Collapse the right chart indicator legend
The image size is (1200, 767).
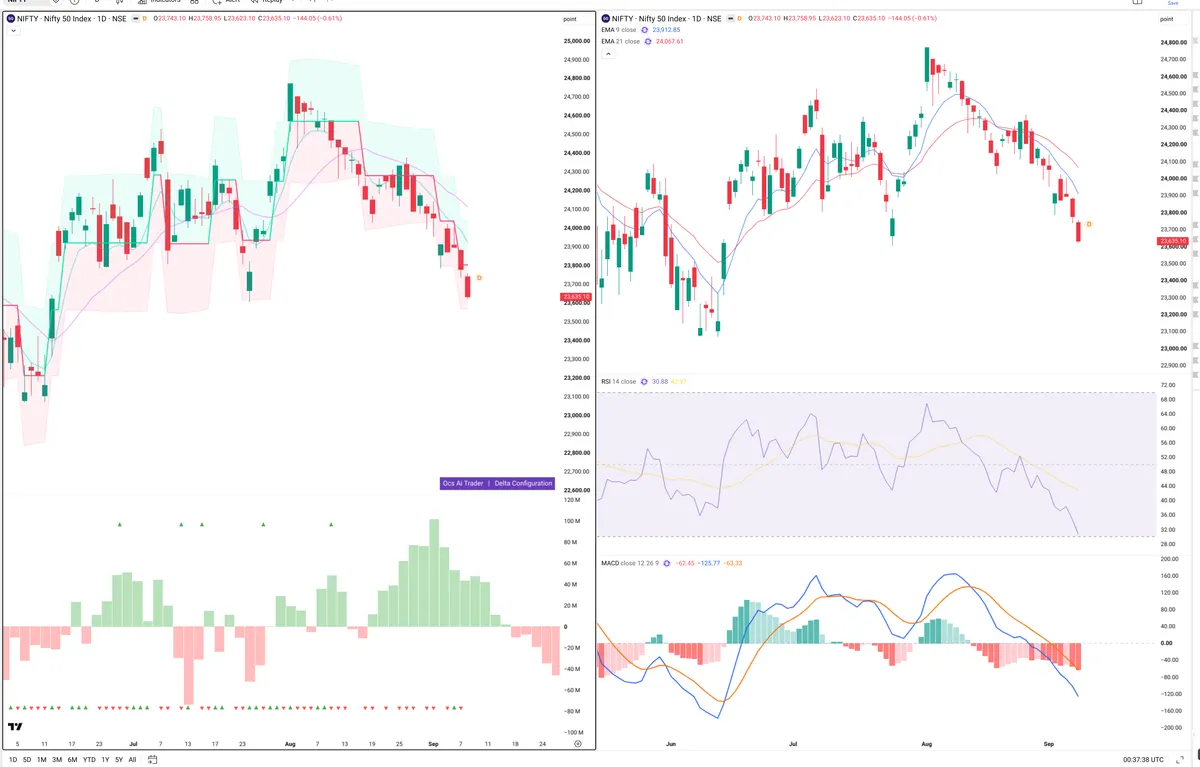point(608,54)
